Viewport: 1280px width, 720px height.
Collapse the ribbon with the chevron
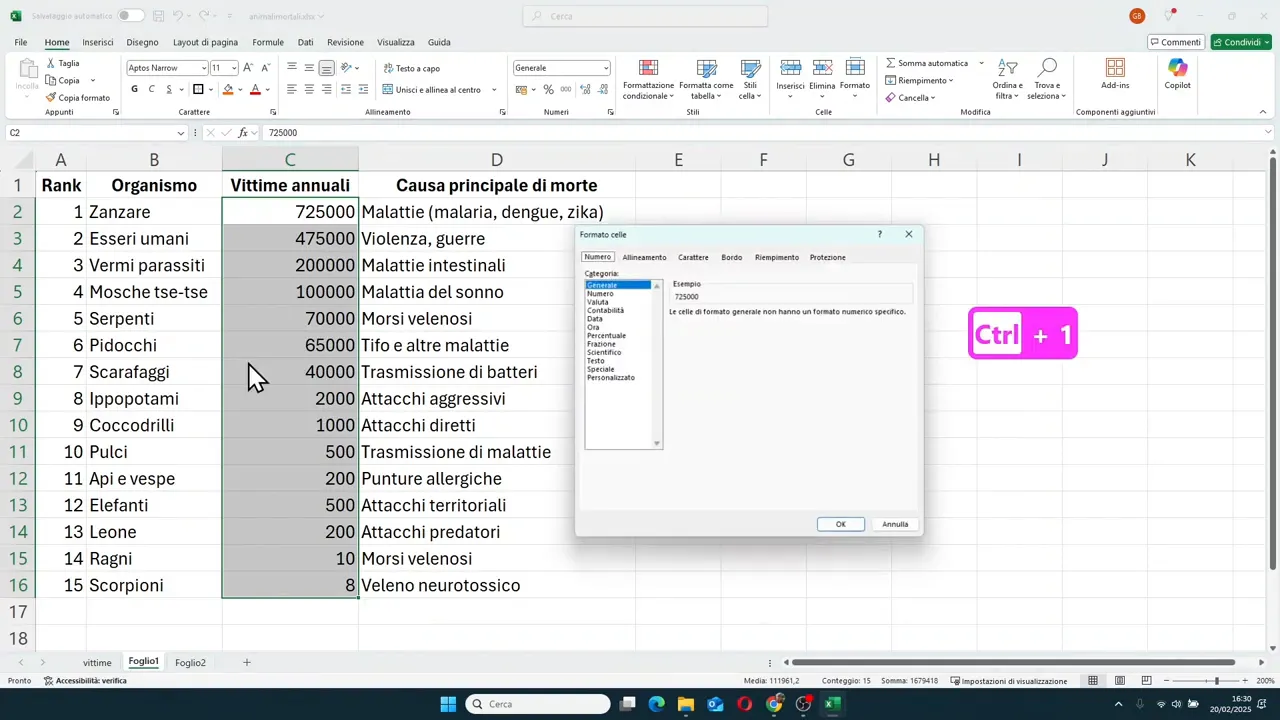tap(1263, 111)
